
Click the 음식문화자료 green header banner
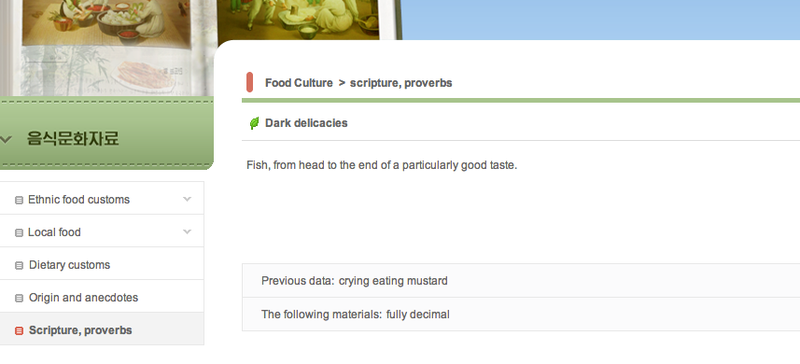[107, 133]
